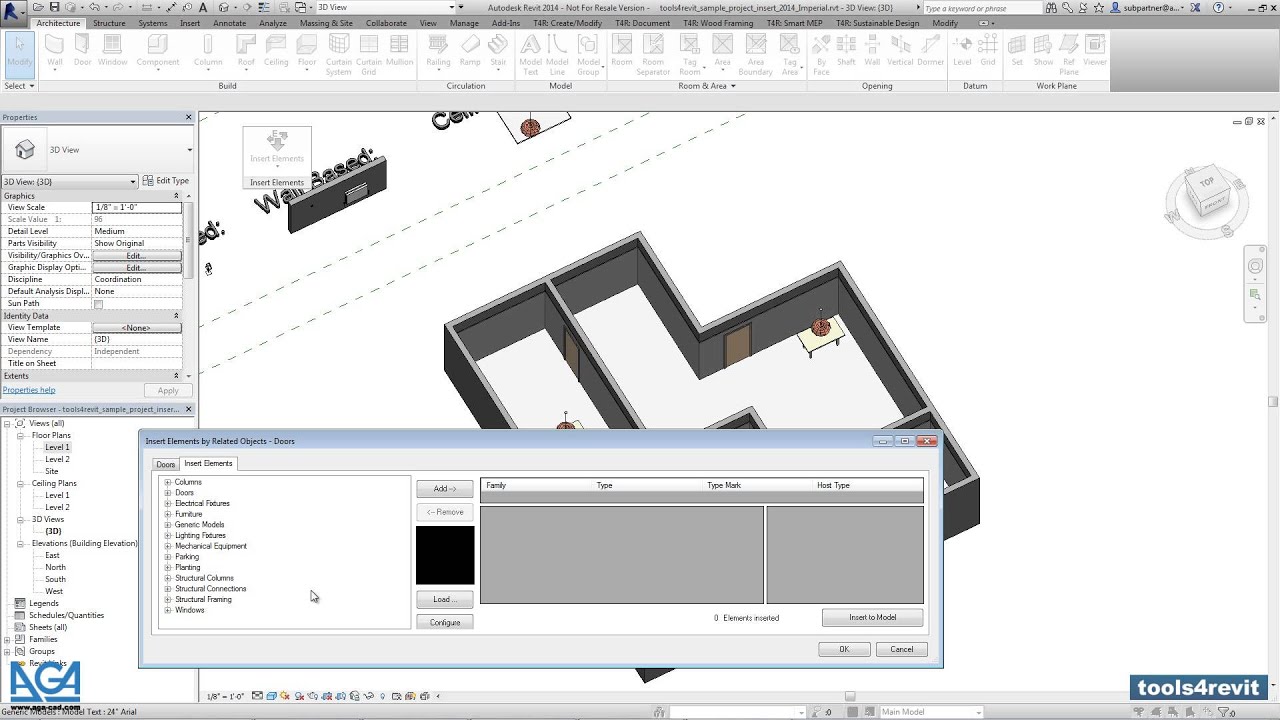Choose the Floor tool
Image resolution: width=1280 pixels, height=720 pixels.
(307, 50)
